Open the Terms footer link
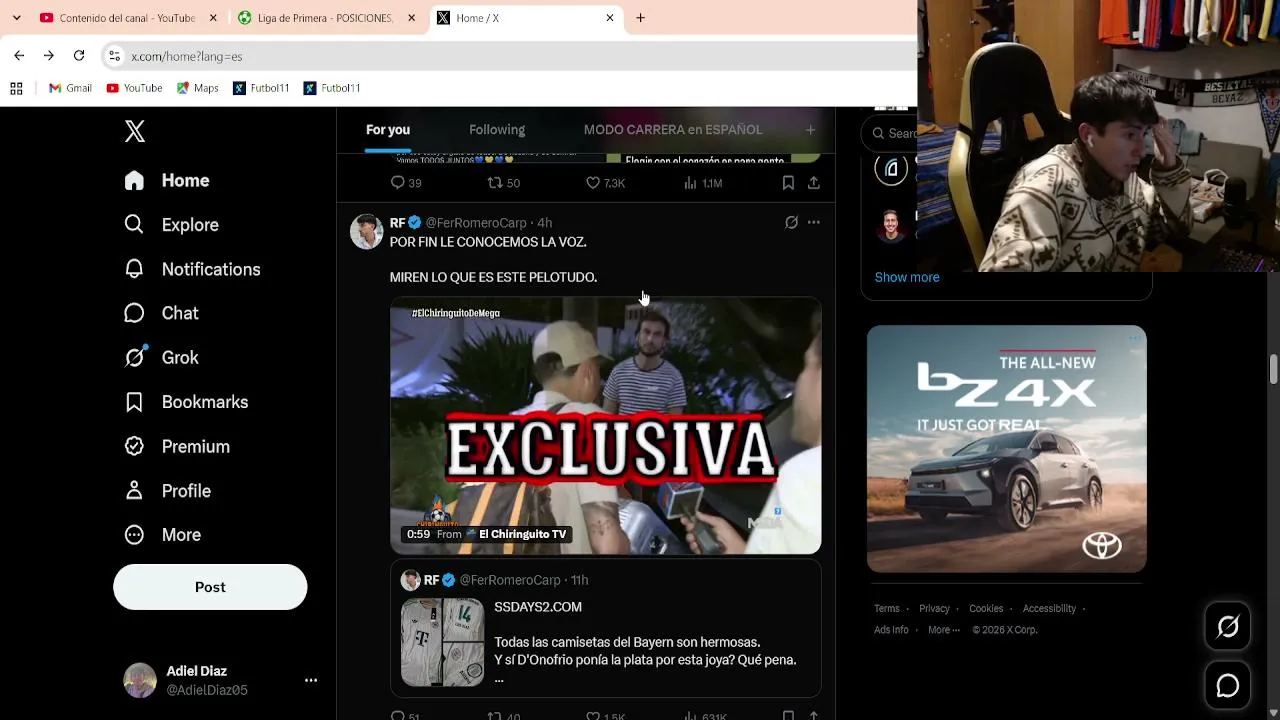Viewport: 1280px width, 720px height. click(x=887, y=609)
